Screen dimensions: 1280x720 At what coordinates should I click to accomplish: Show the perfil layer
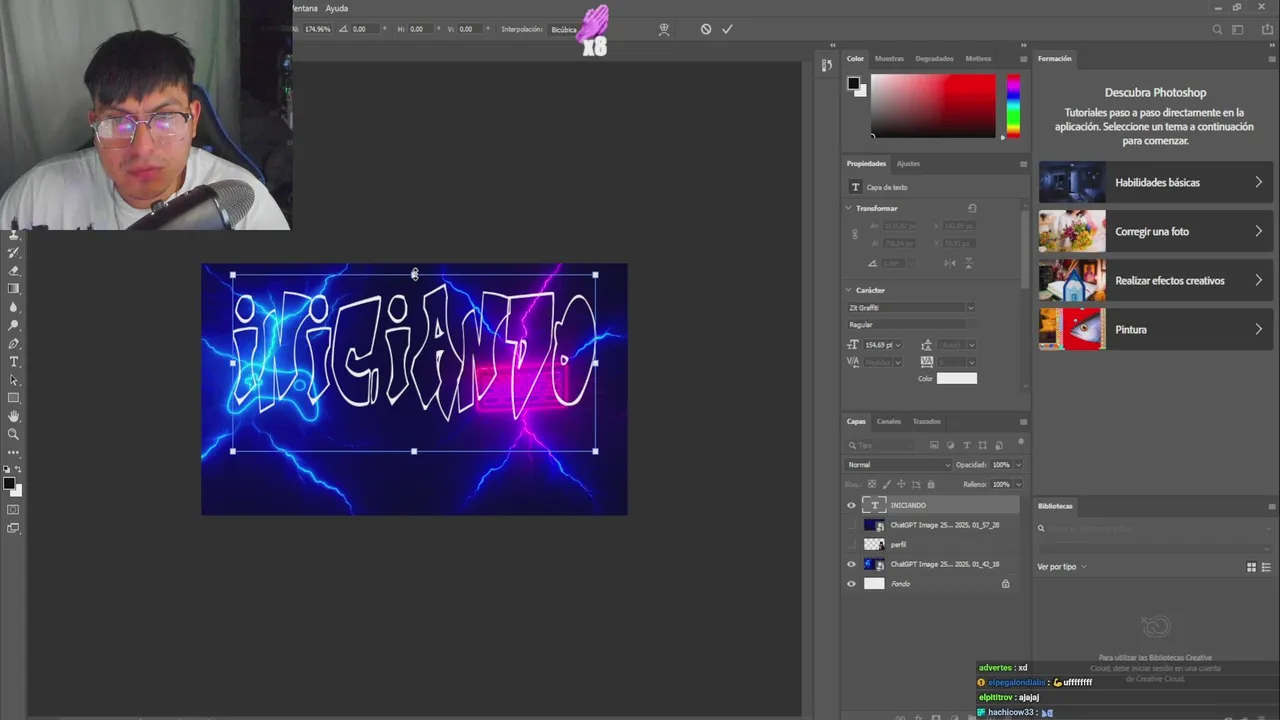pos(852,544)
